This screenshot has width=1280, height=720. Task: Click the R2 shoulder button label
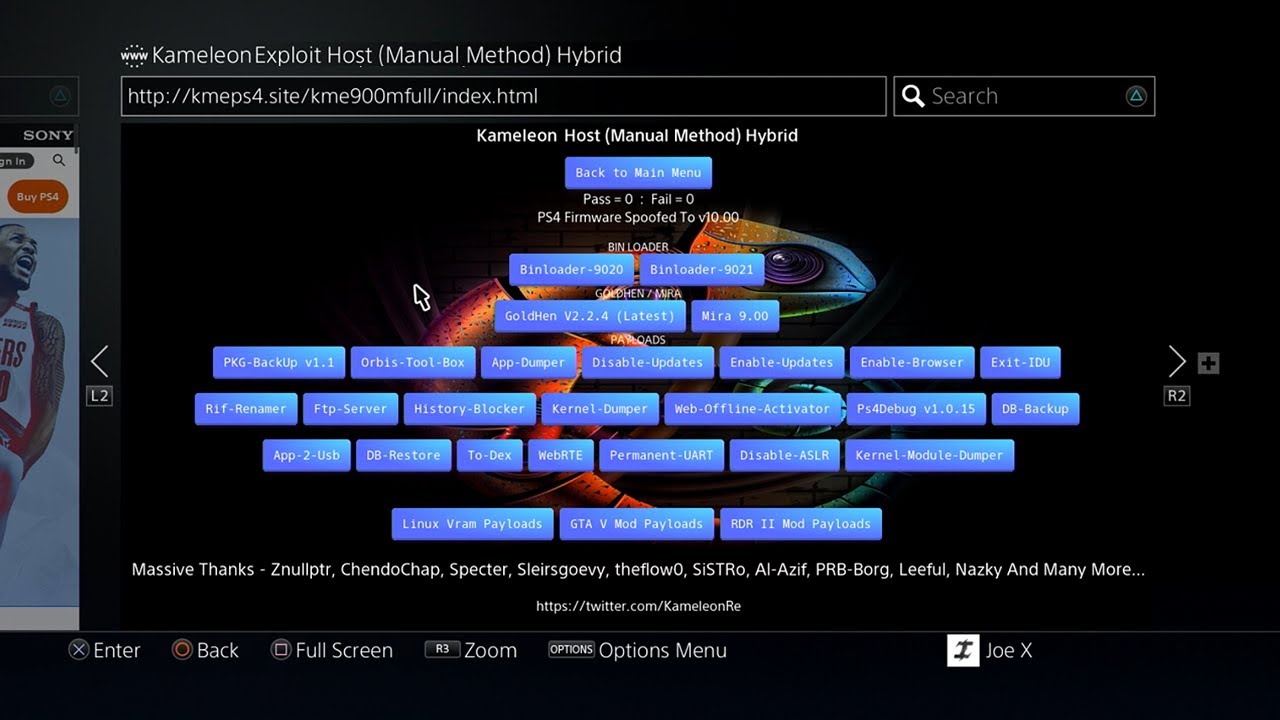(x=1177, y=396)
